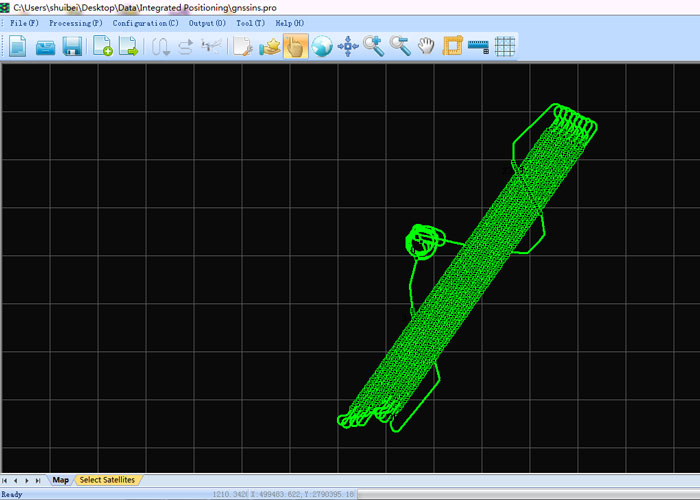Click the four-arrow move view icon
The image size is (700, 500).
click(x=348, y=46)
